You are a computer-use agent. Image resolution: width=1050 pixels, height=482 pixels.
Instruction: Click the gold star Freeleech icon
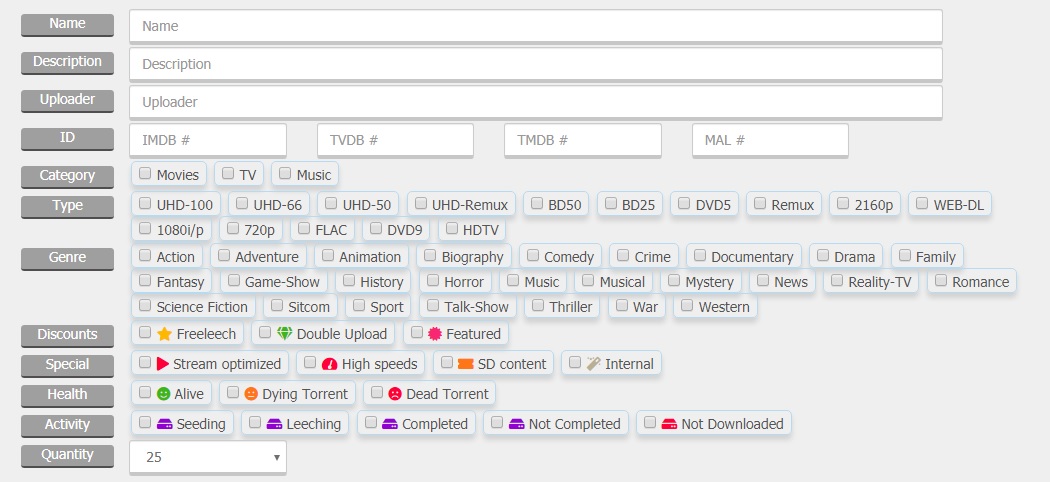165,334
